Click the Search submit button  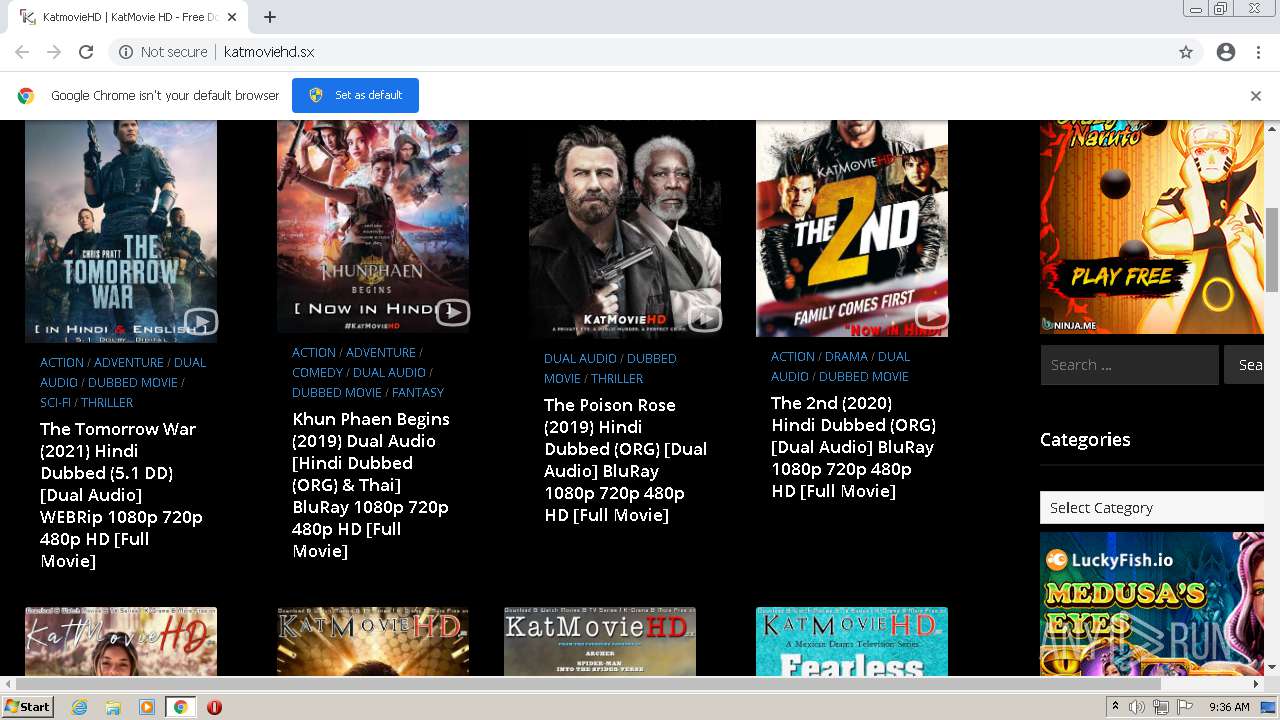click(1244, 365)
